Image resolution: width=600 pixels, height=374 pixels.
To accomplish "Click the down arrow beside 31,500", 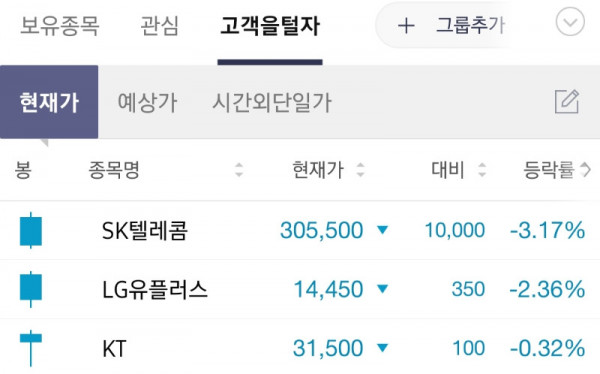I will click(382, 348).
